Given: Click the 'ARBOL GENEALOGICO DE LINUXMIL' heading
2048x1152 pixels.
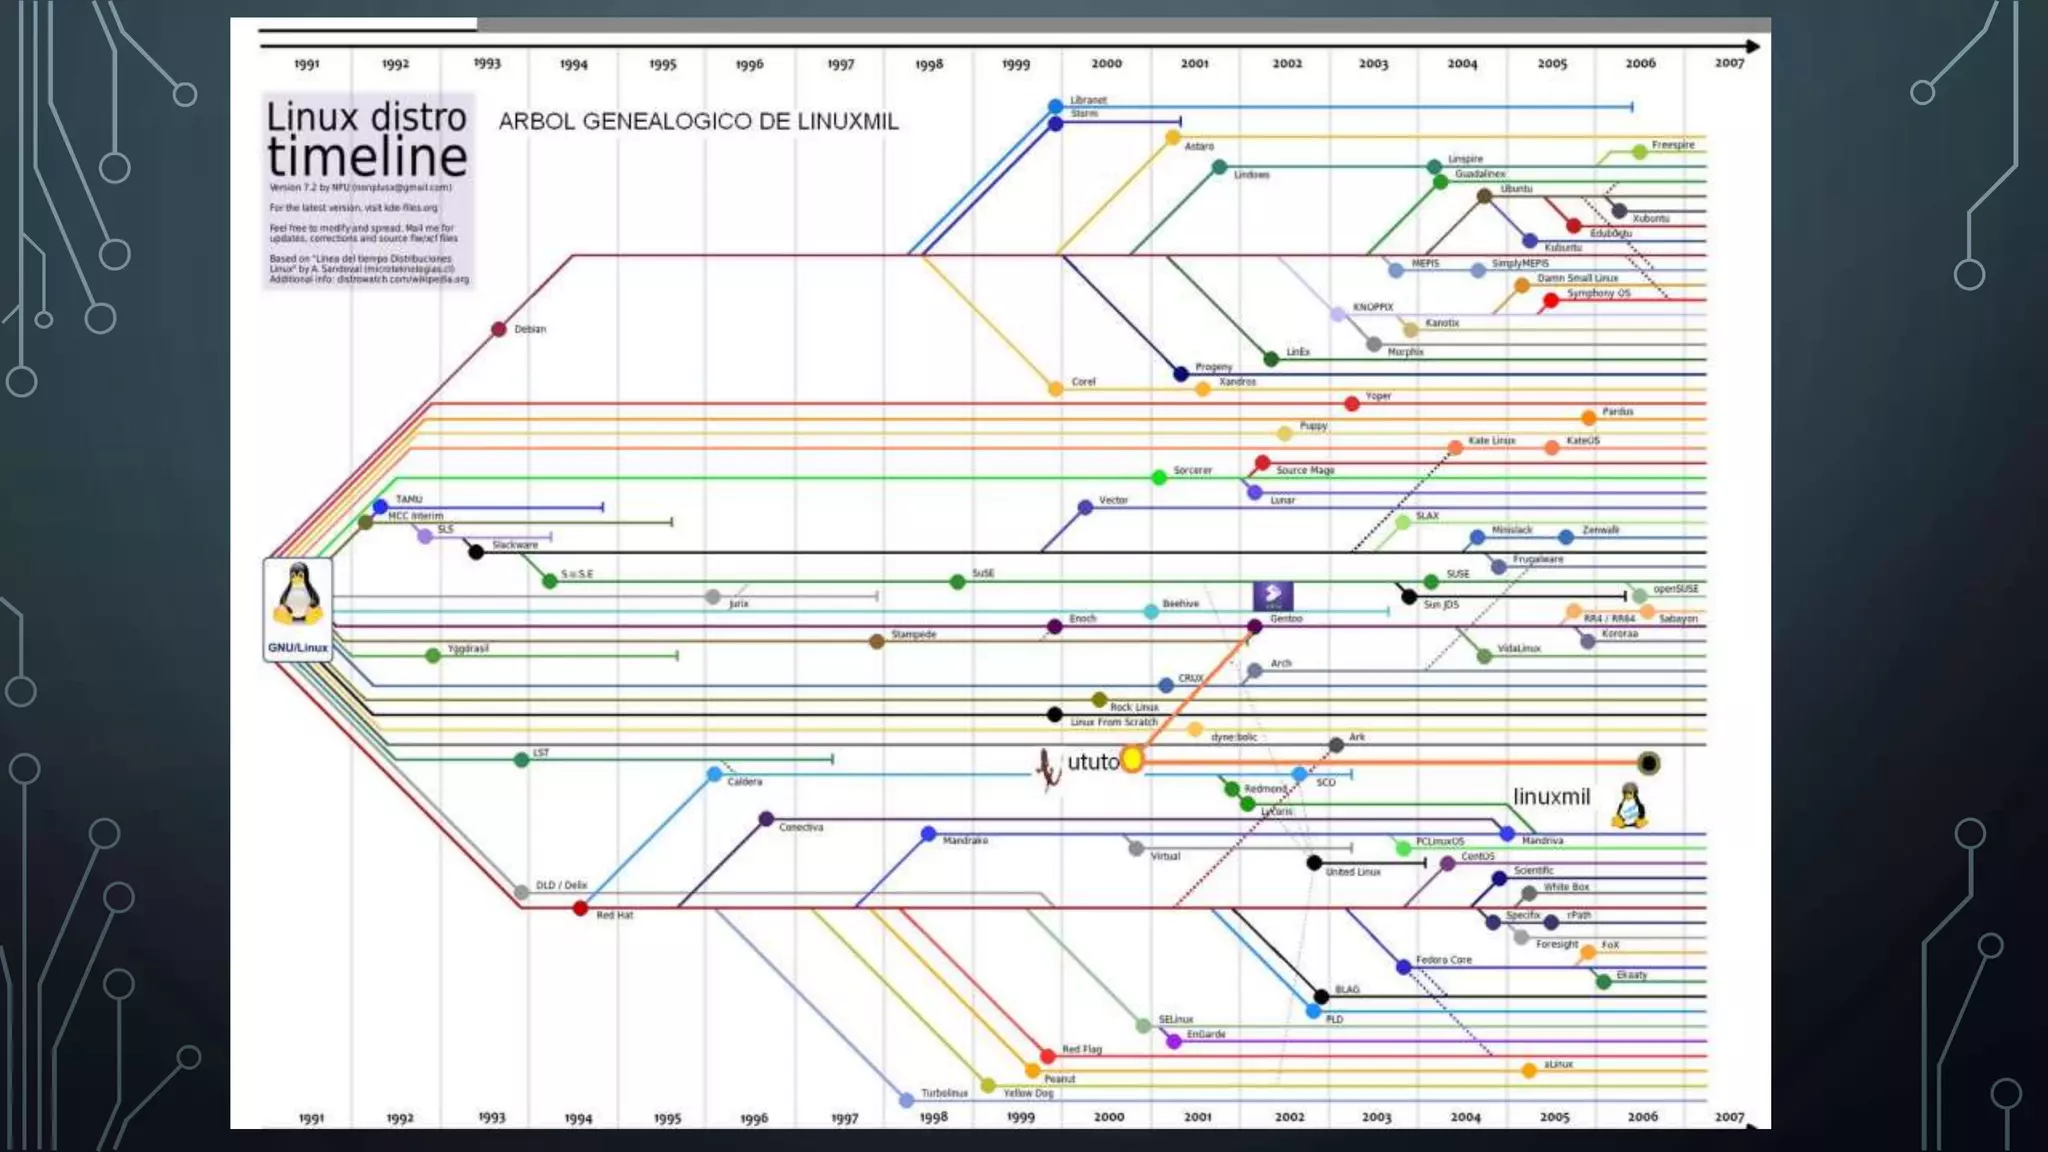Looking at the screenshot, I should pyautogui.click(x=698, y=122).
